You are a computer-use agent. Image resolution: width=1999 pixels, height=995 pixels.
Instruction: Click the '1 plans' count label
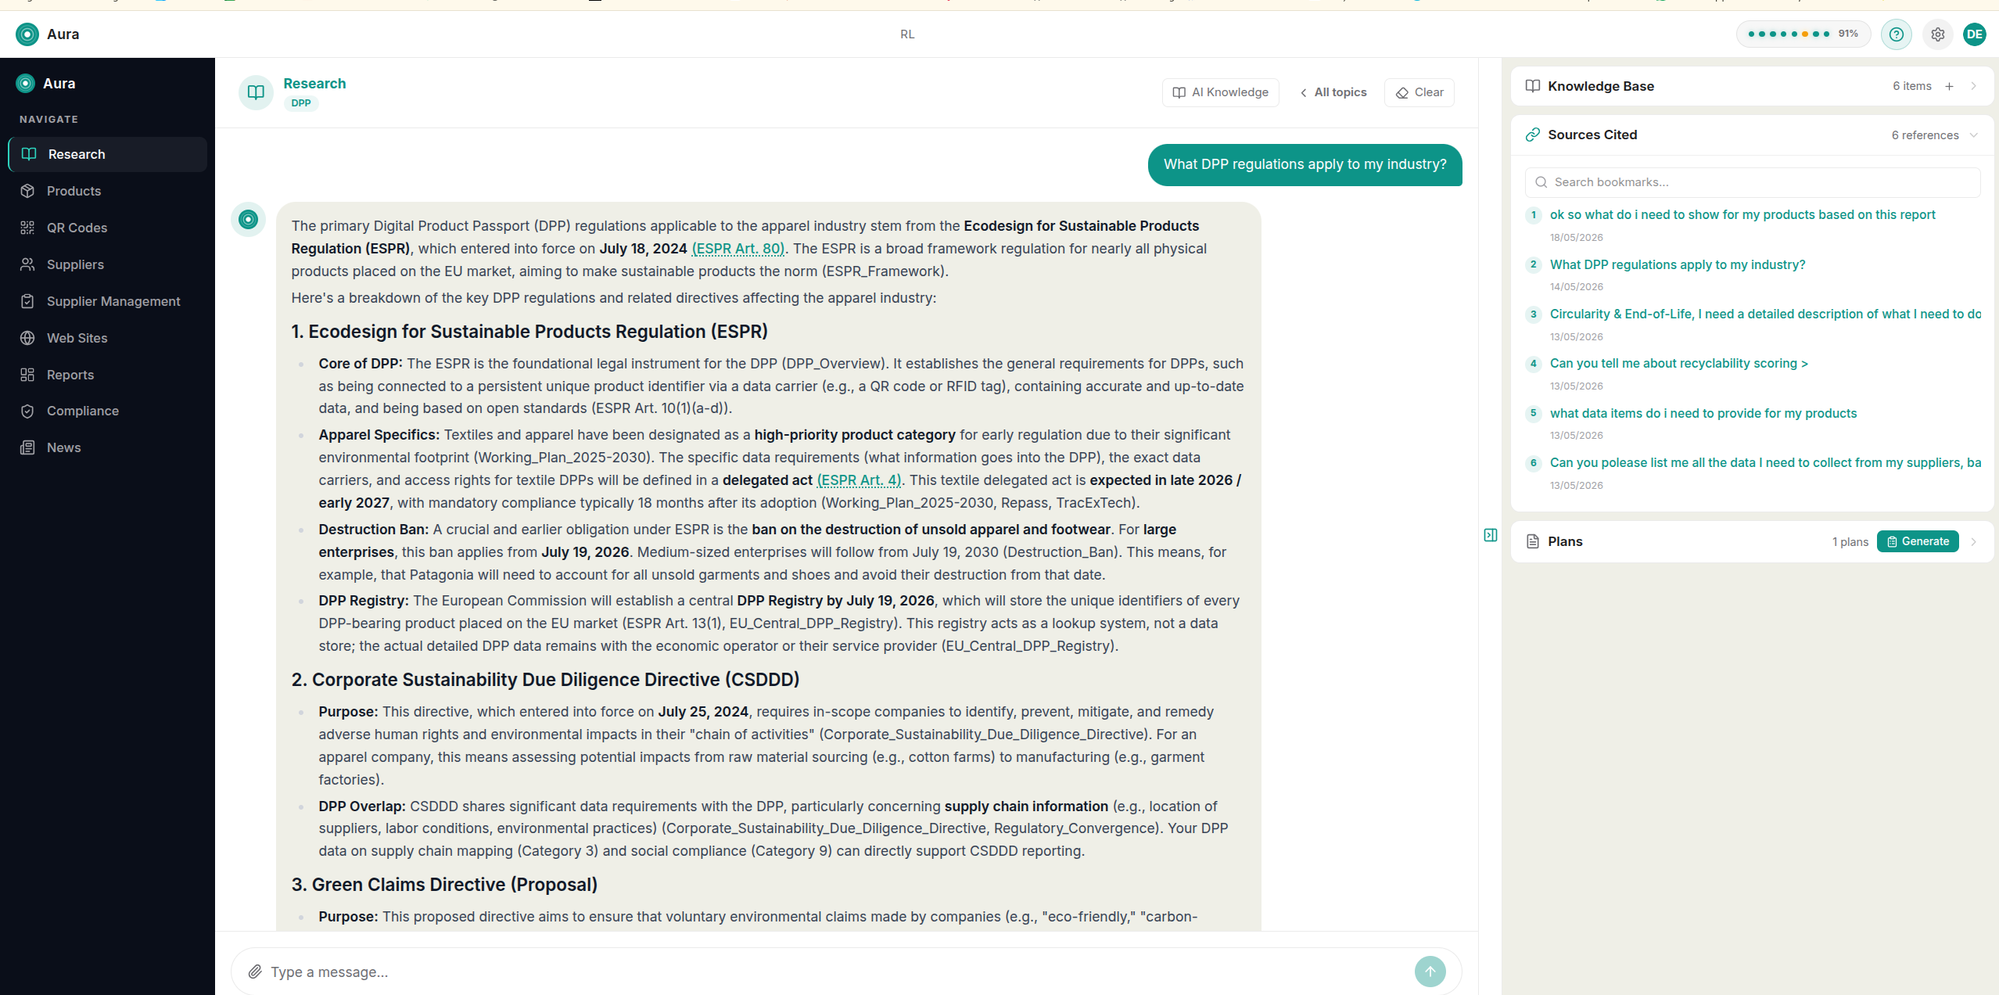click(x=1850, y=542)
